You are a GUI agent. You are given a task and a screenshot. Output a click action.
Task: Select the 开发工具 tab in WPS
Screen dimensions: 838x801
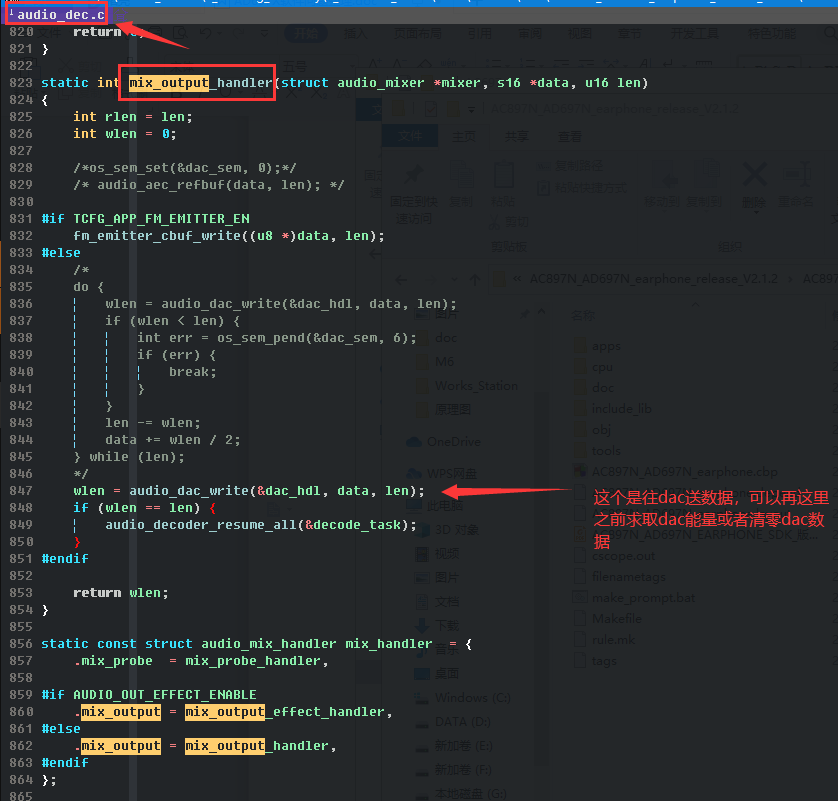[694, 34]
